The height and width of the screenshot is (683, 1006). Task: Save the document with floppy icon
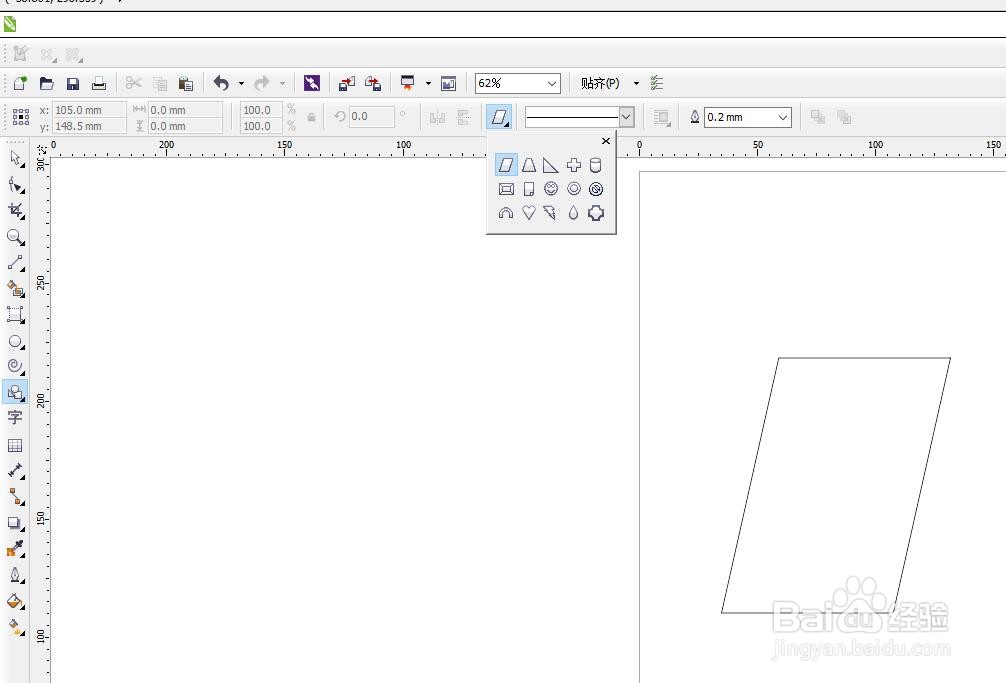point(72,83)
